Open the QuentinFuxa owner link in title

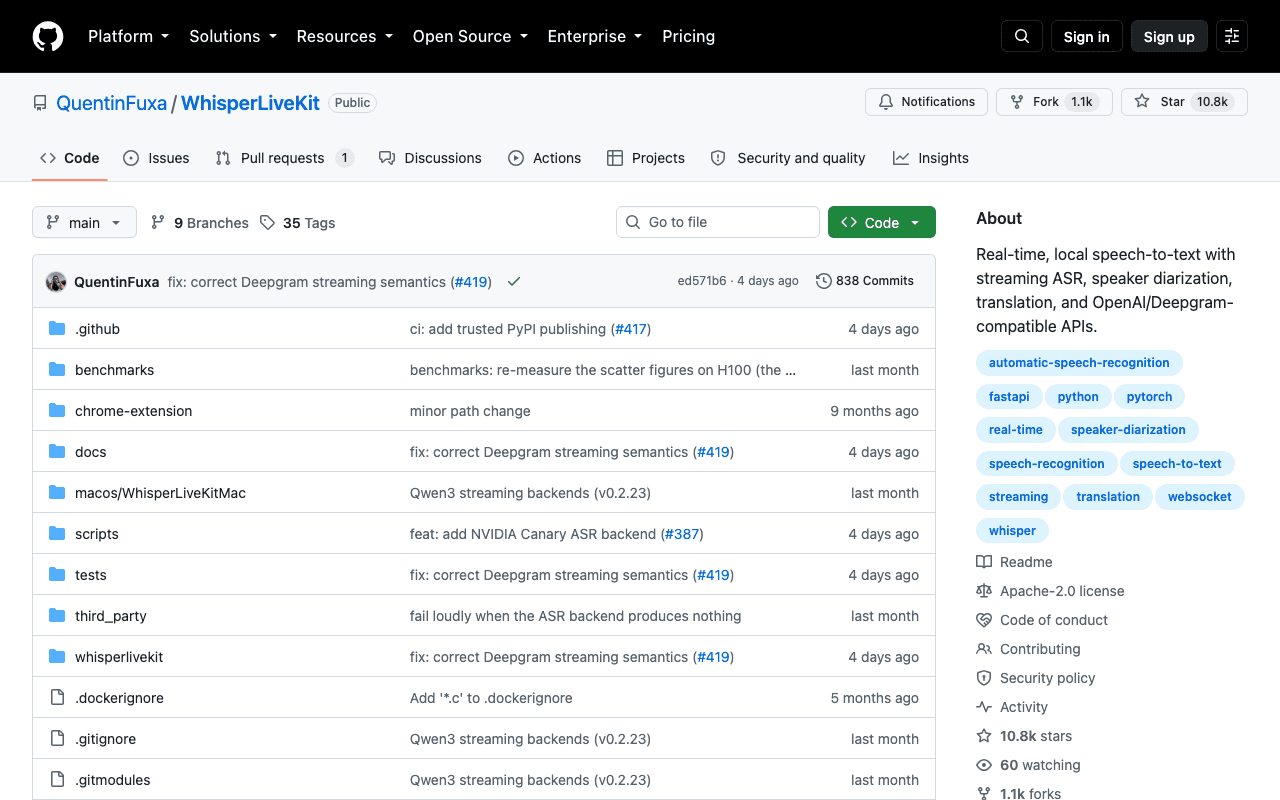(111, 103)
